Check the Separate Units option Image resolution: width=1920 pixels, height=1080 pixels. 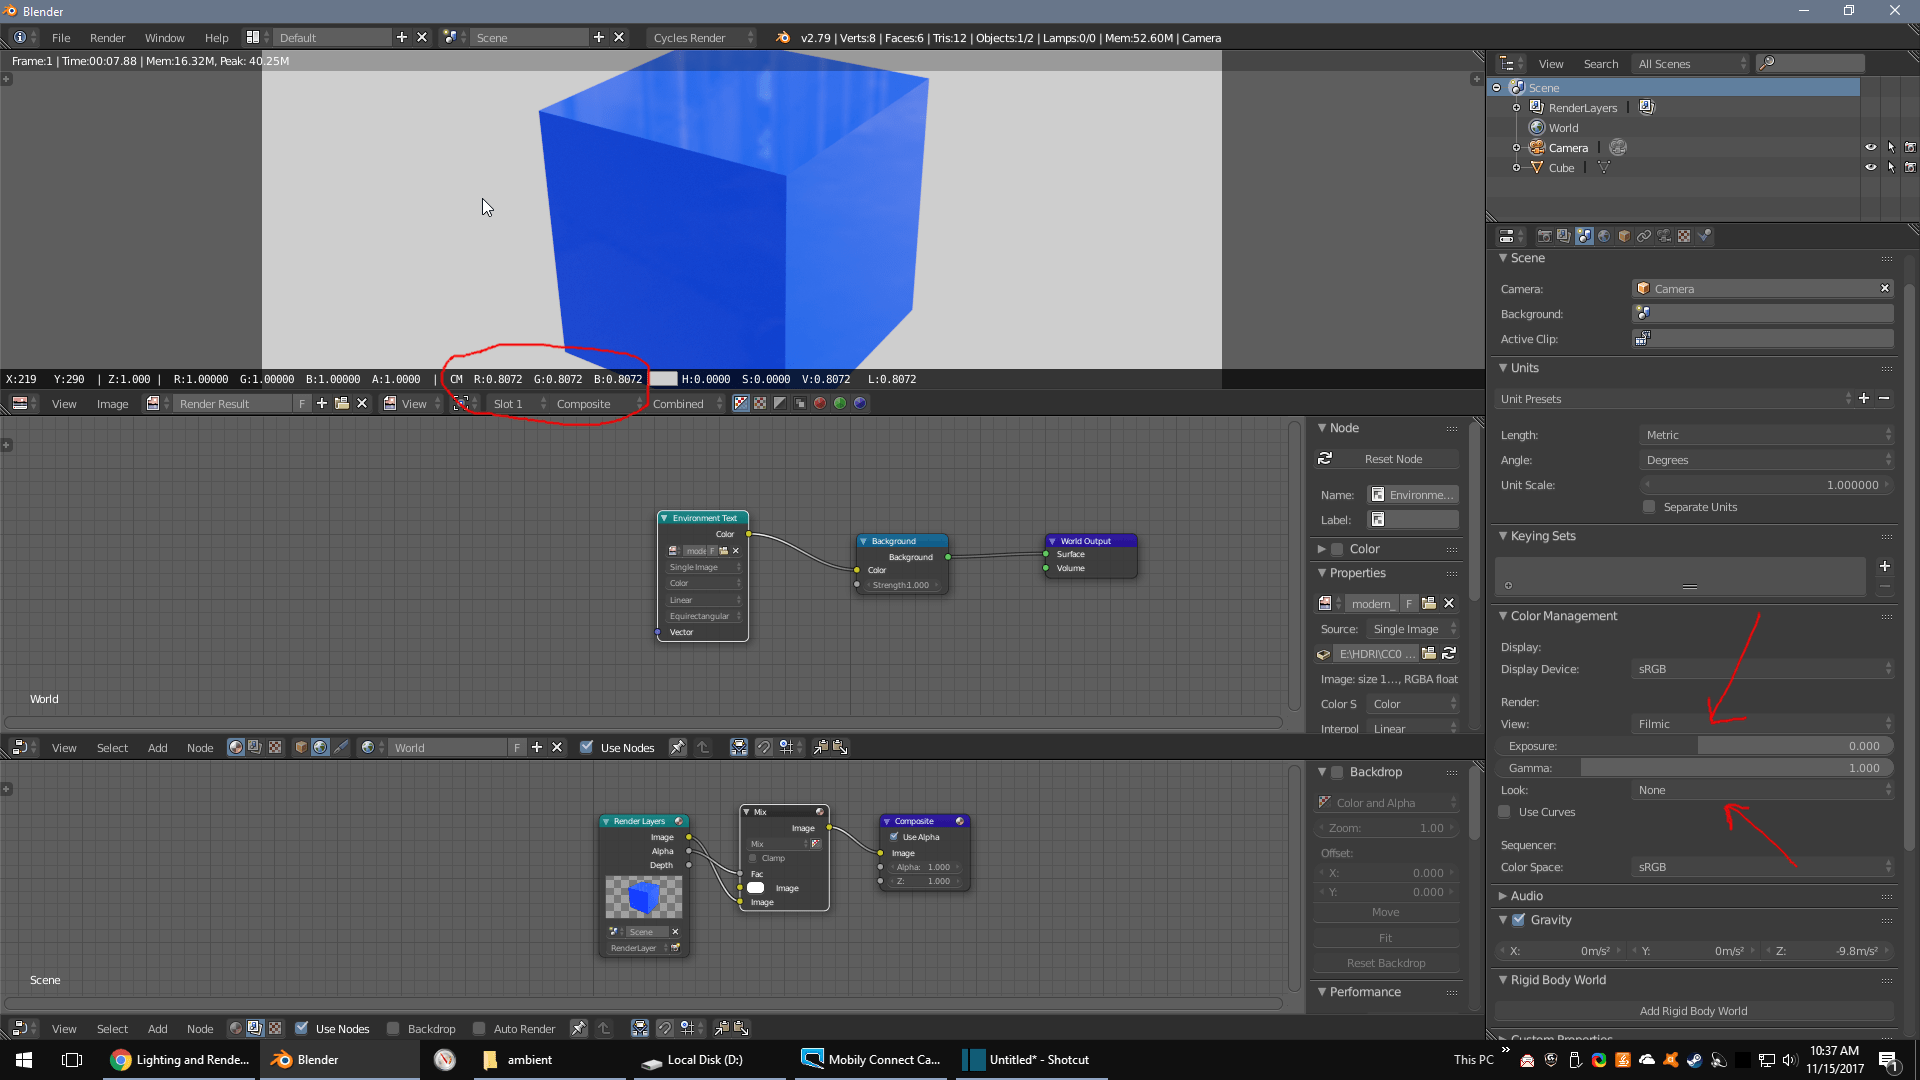1649,507
